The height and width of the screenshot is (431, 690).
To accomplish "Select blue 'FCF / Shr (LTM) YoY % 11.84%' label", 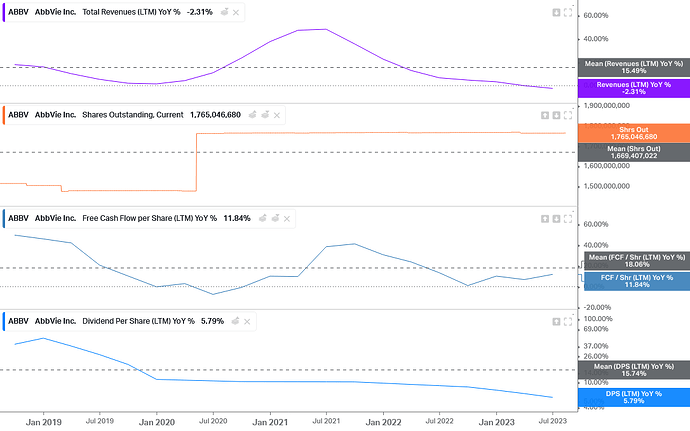I will (x=637, y=281).
